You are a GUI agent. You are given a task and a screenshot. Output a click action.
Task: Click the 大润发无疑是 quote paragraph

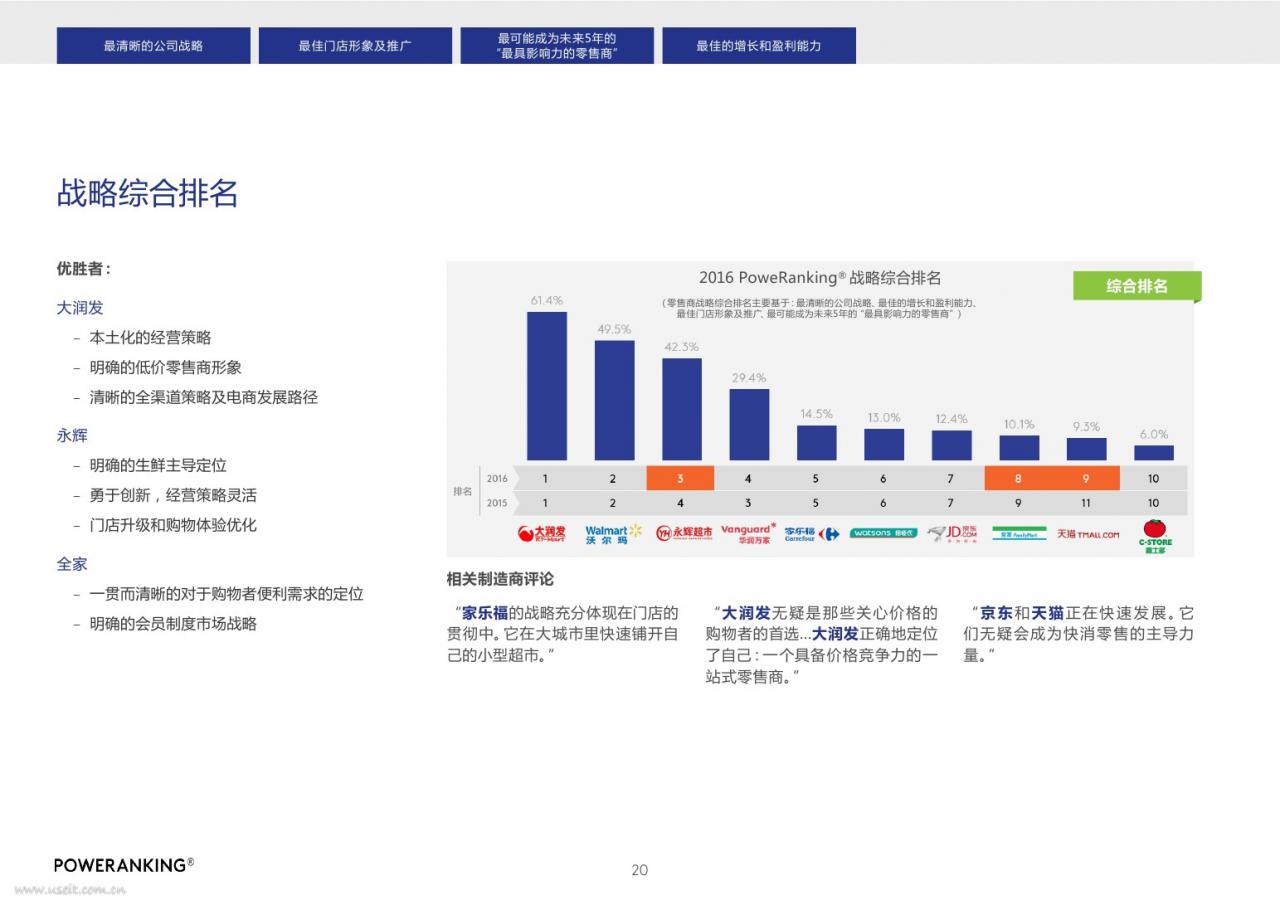click(822, 645)
